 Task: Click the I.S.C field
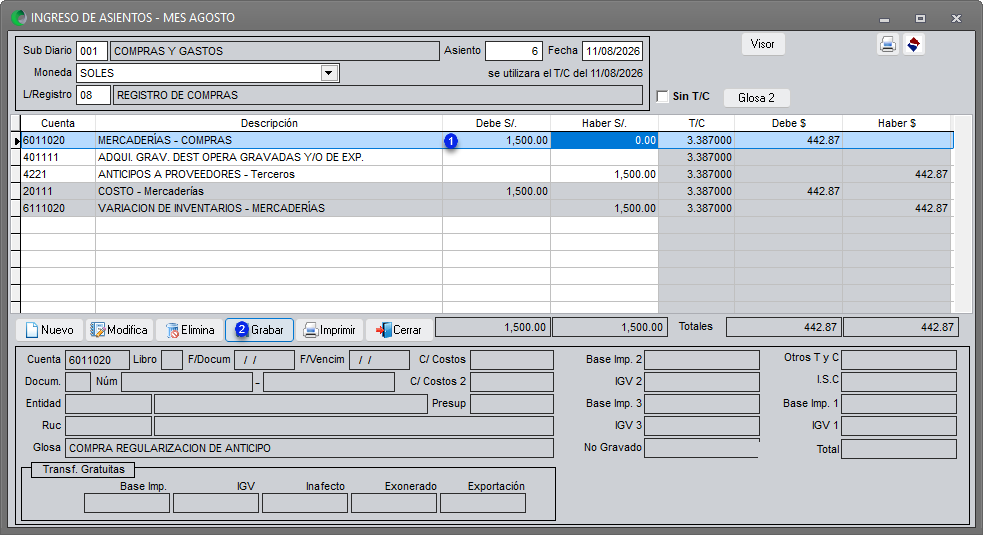point(899,382)
